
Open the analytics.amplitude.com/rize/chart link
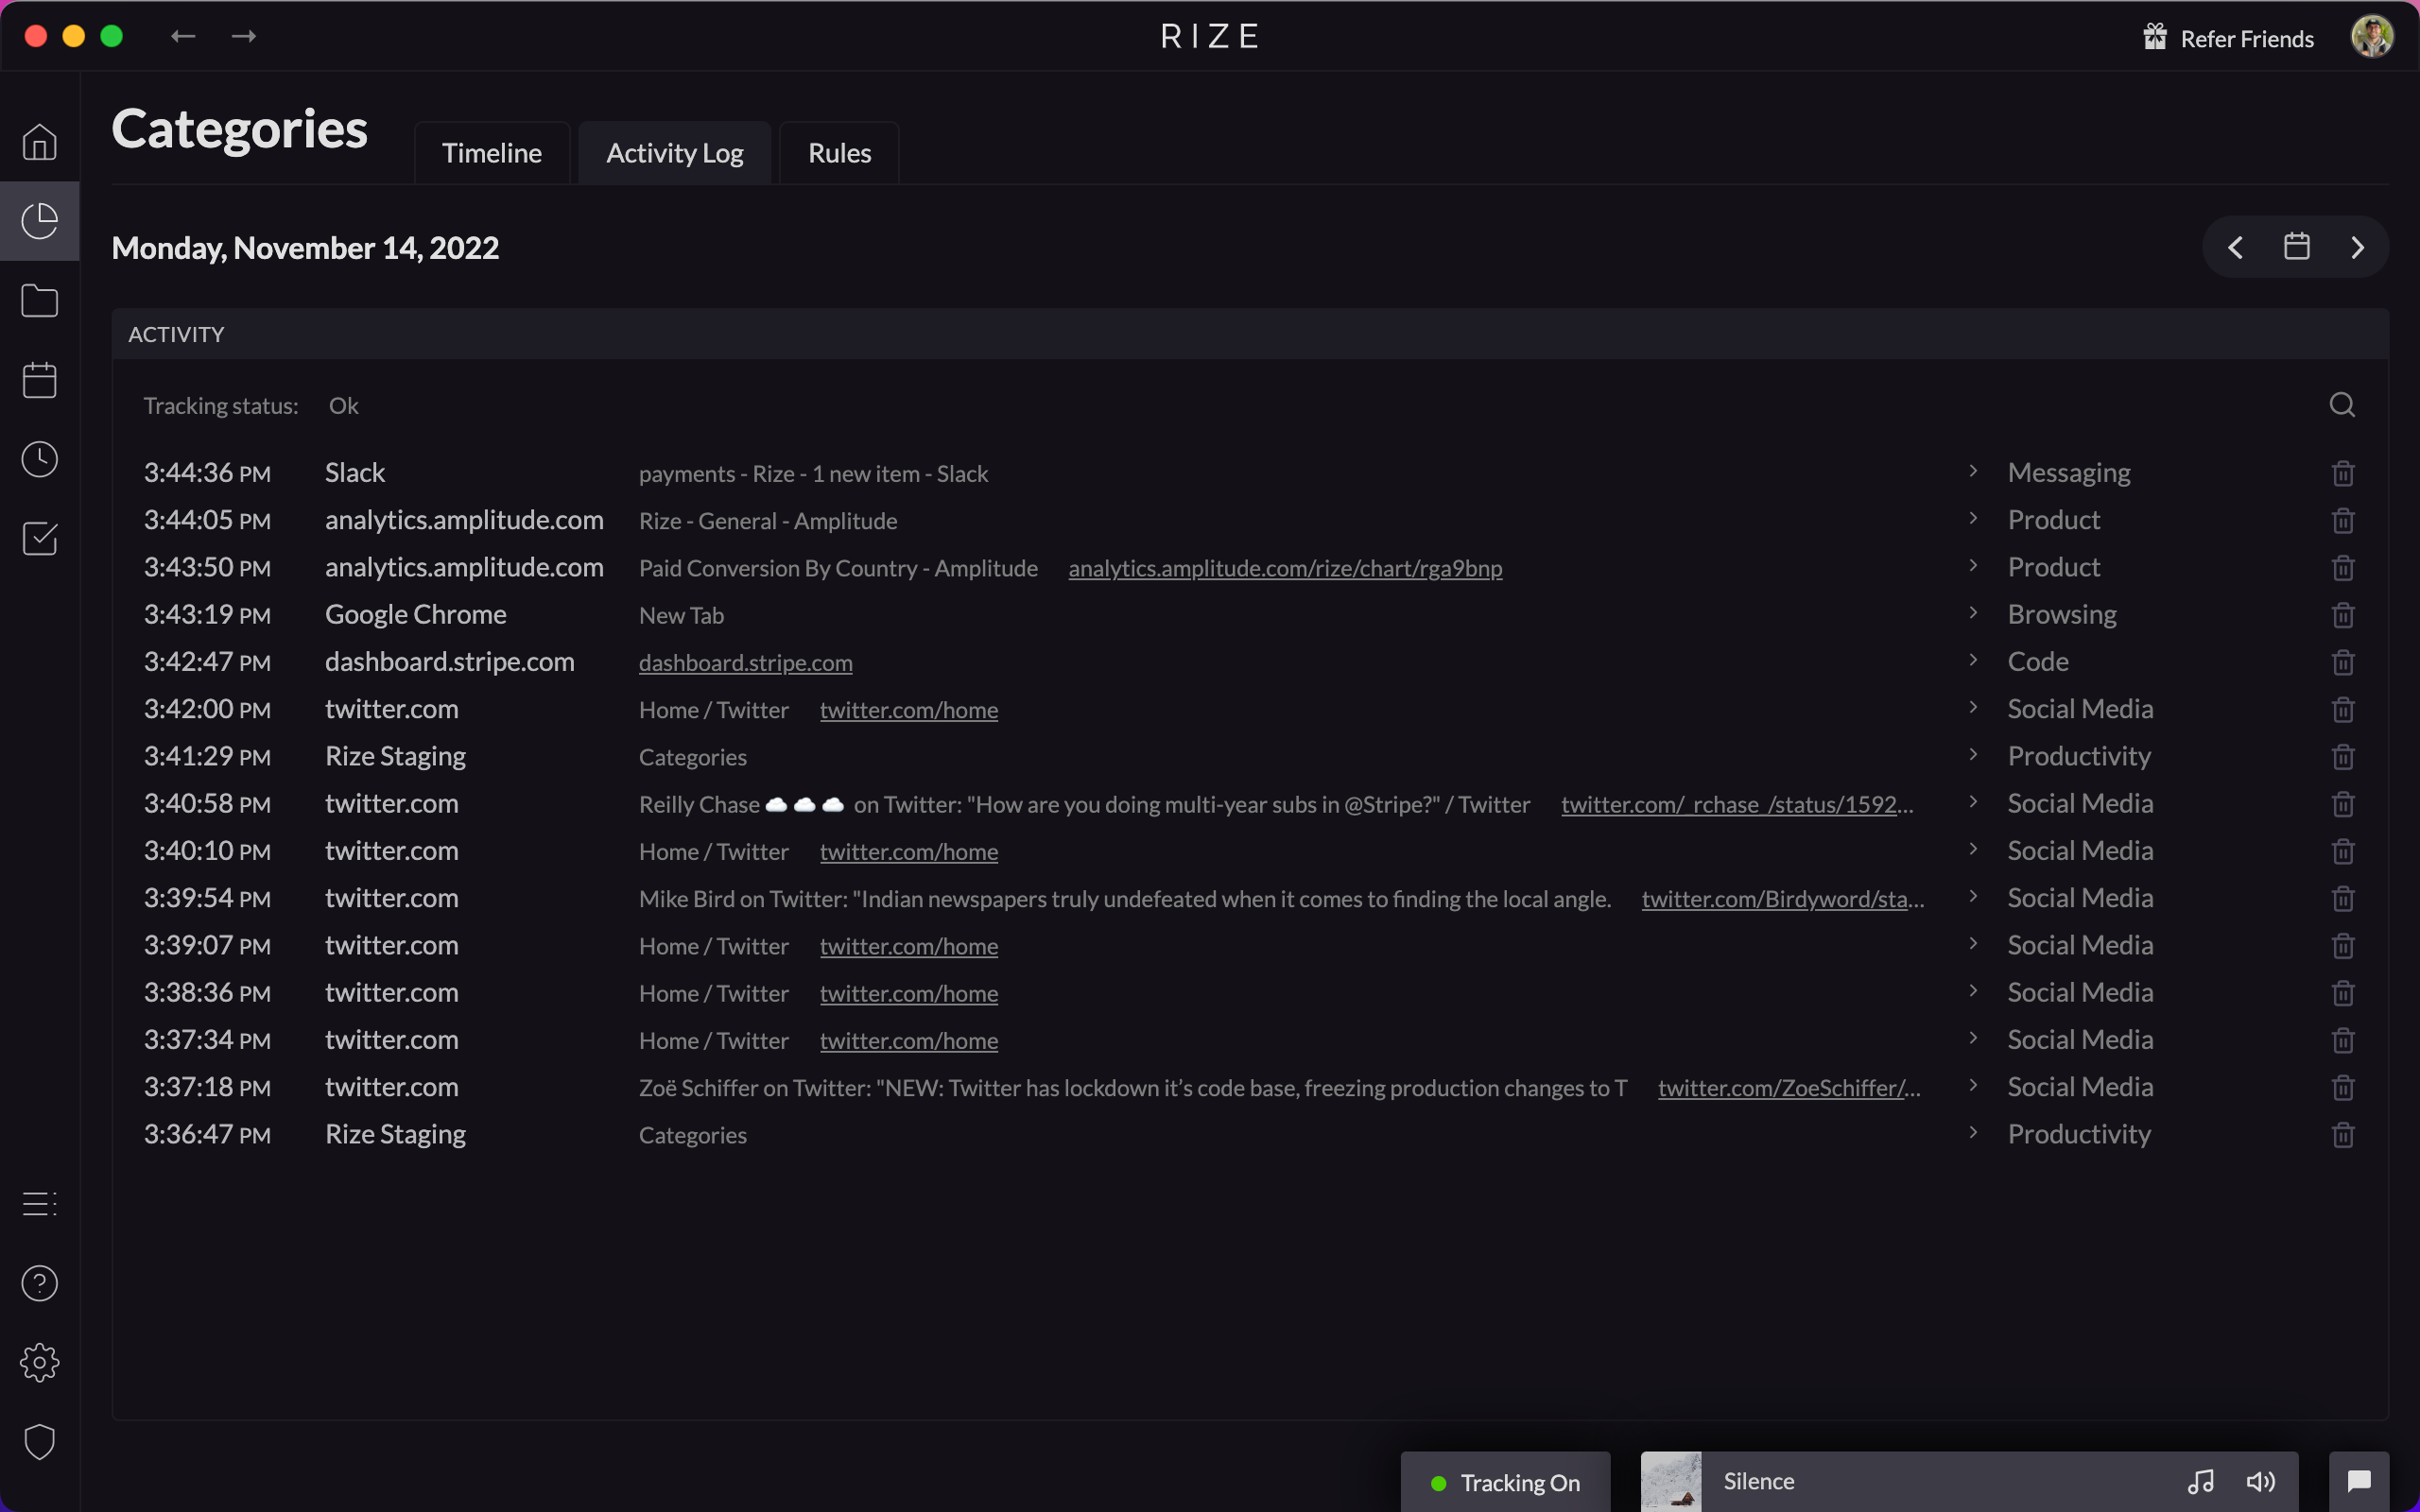(x=1285, y=568)
